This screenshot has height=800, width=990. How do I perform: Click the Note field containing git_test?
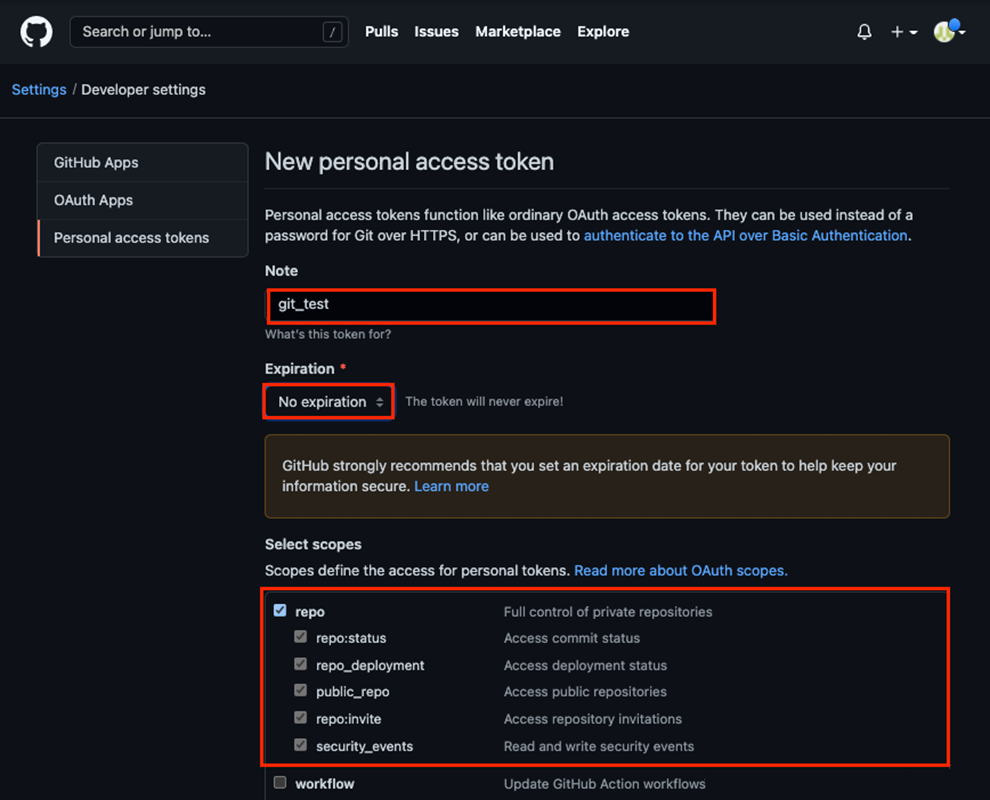coord(490,304)
